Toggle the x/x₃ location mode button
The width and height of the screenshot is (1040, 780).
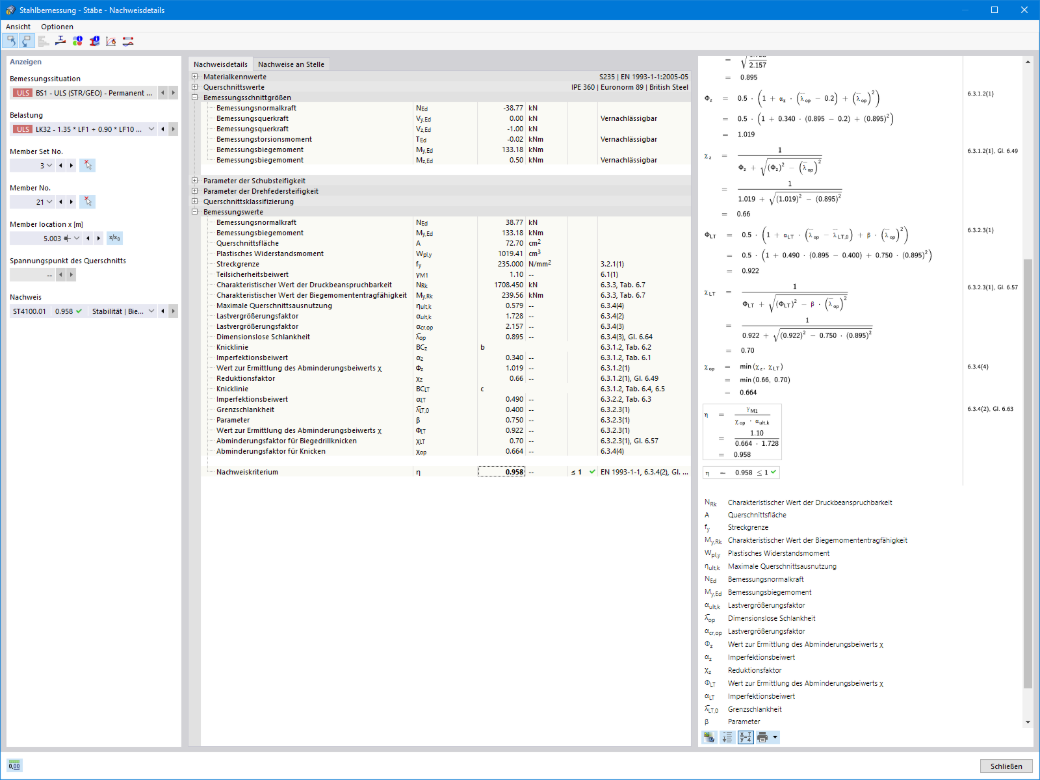pyautogui.click(x=114, y=238)
